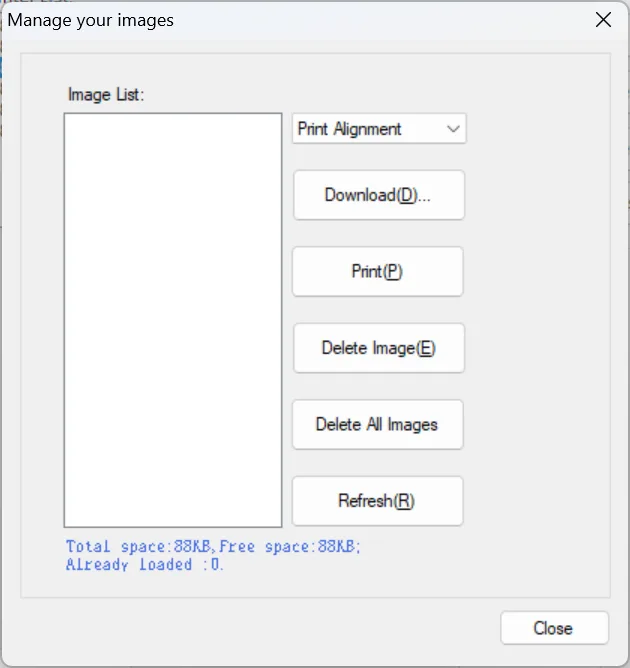Close the dialog using the title bar X
This screenshot has height=668, width=630.
[603, 20]
